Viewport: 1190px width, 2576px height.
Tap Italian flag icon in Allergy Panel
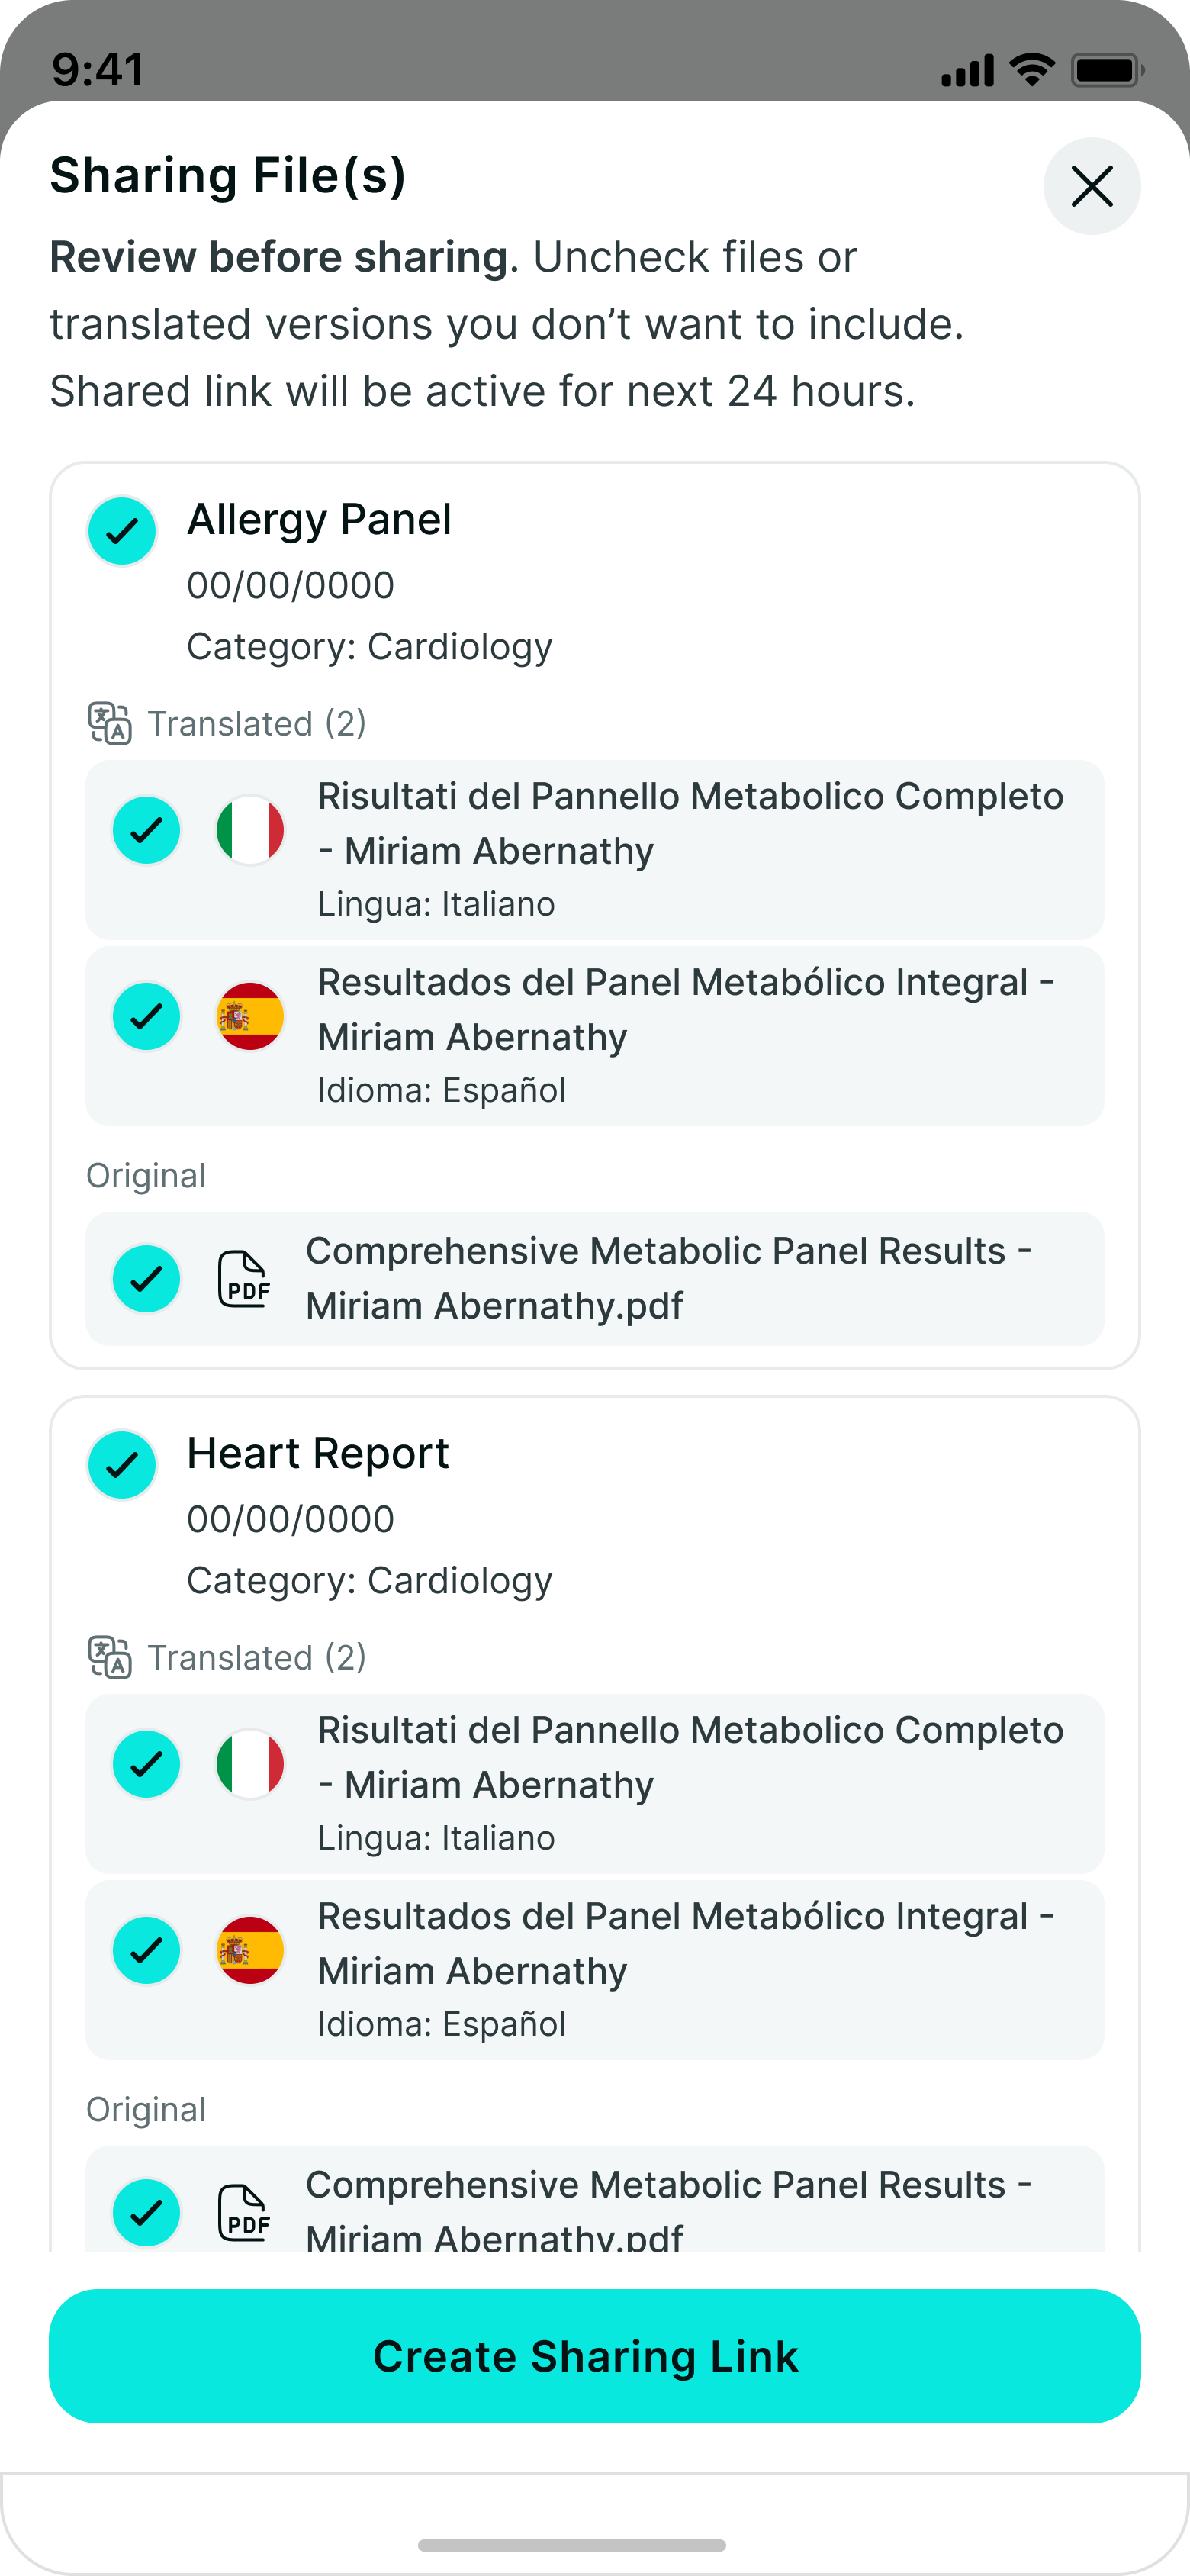(250, 830)
